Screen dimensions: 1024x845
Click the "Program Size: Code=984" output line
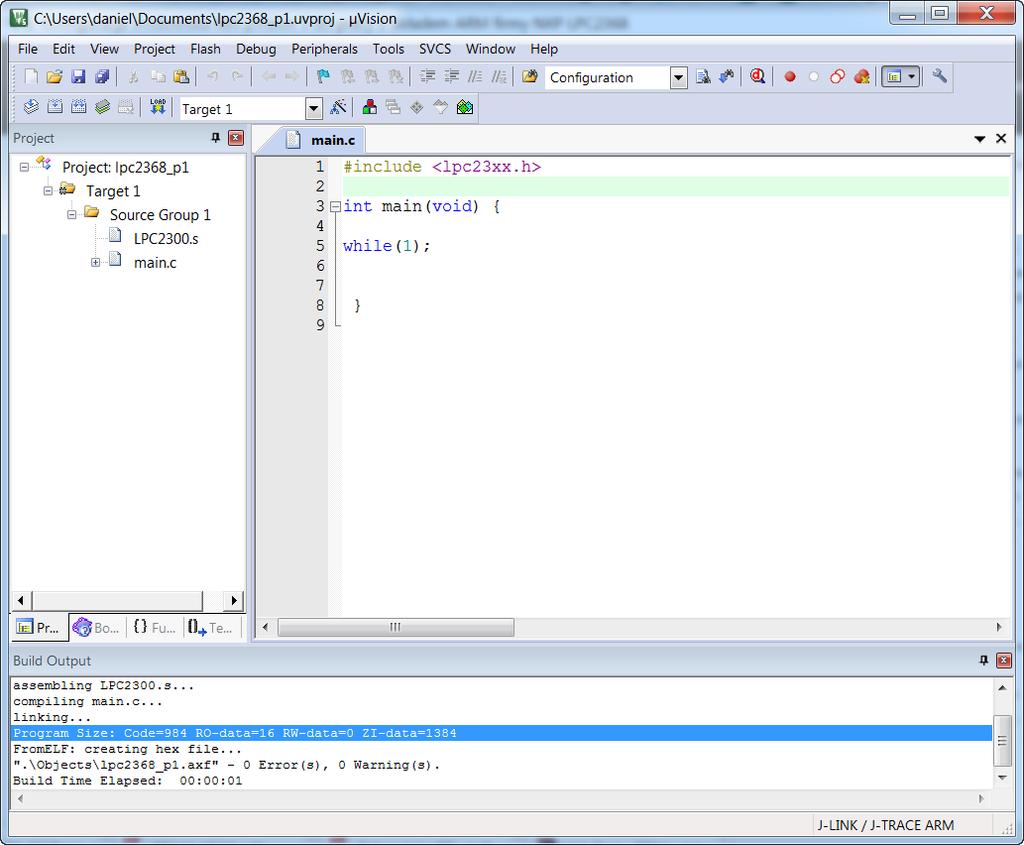[501, 733]
